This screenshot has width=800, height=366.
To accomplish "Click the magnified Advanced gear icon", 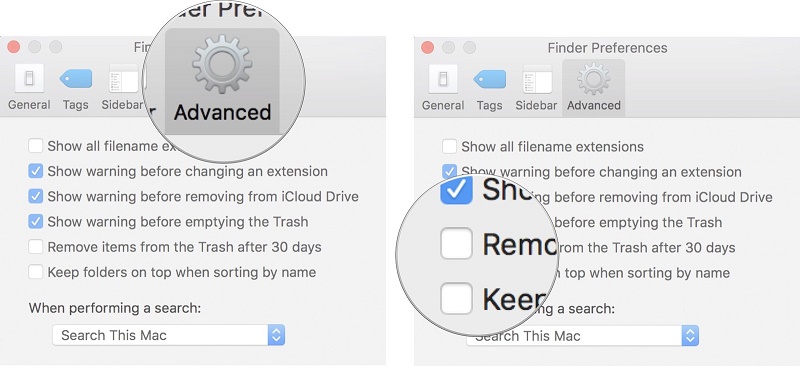I will coord(222,65).
